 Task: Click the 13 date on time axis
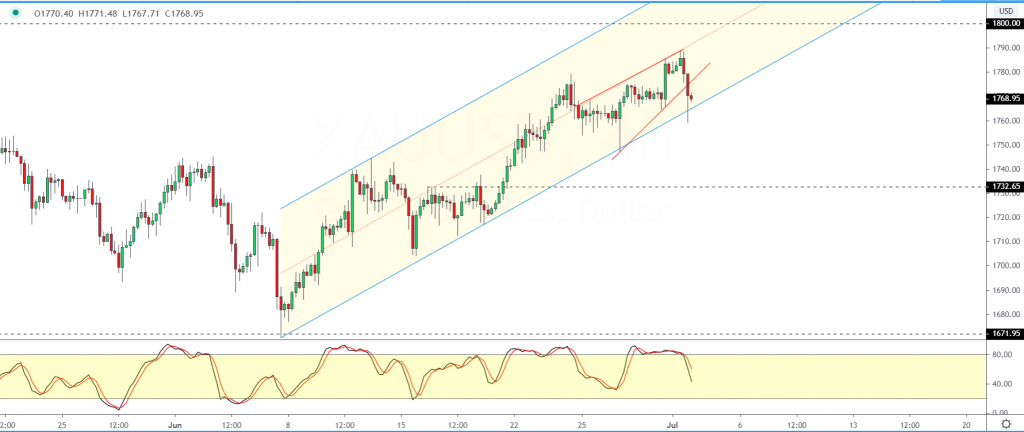pos(854,423)
